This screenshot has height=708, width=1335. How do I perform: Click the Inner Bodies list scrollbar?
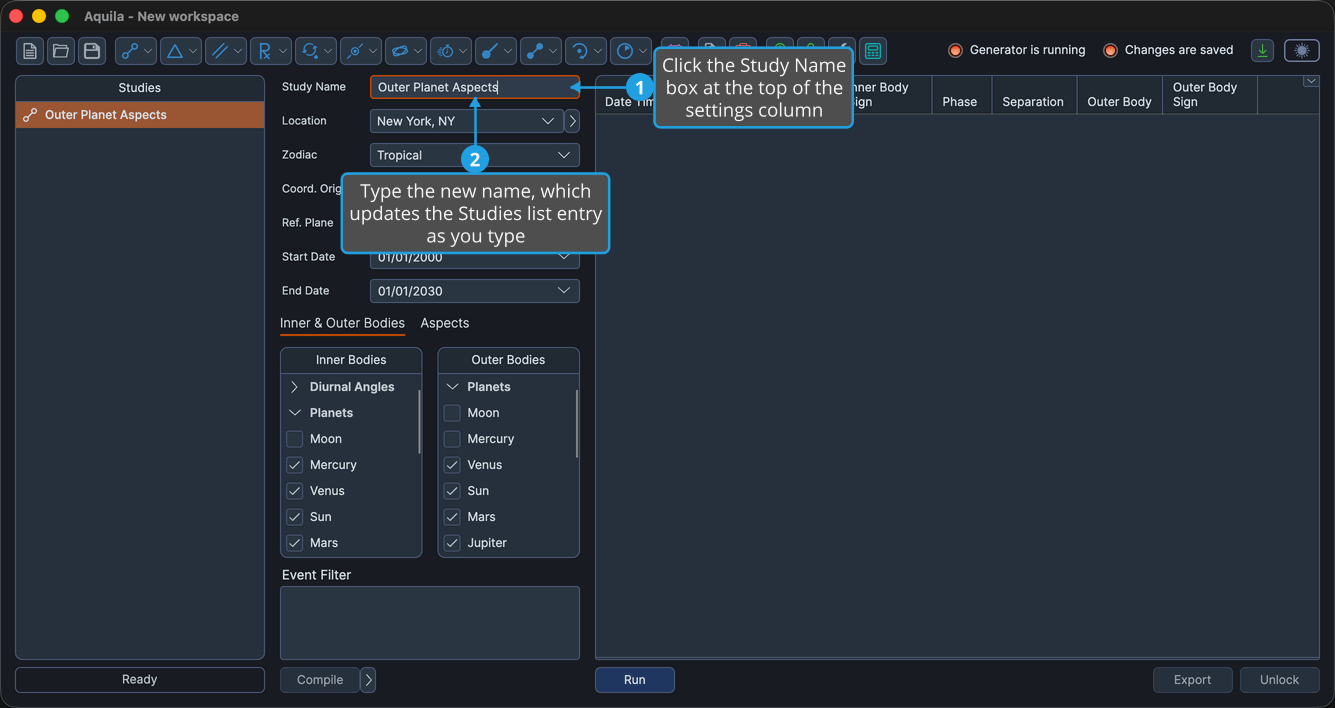[419, 422]
